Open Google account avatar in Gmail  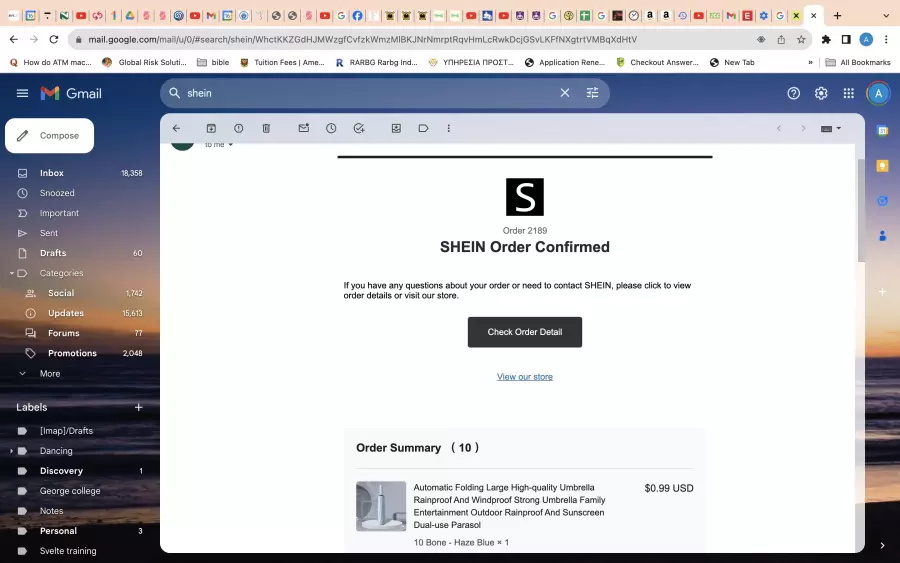point(878,94)
